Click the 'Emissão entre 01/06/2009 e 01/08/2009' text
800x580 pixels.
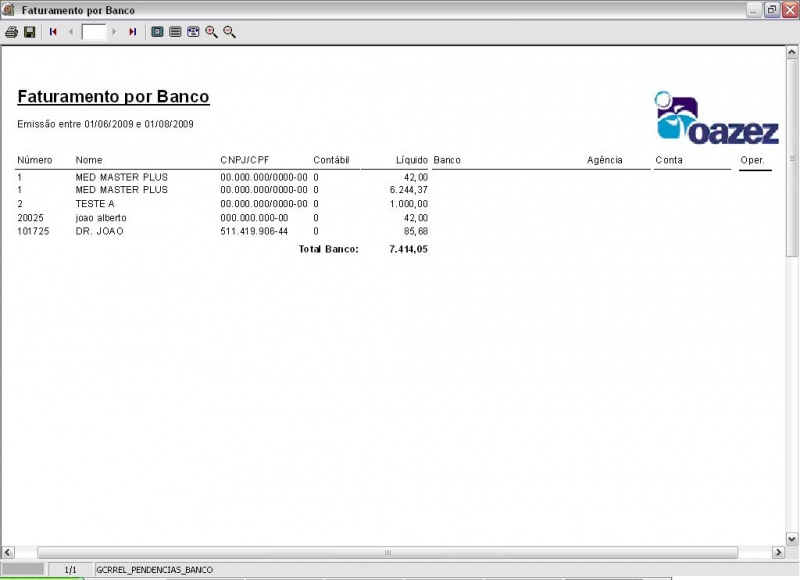point(105,124)
